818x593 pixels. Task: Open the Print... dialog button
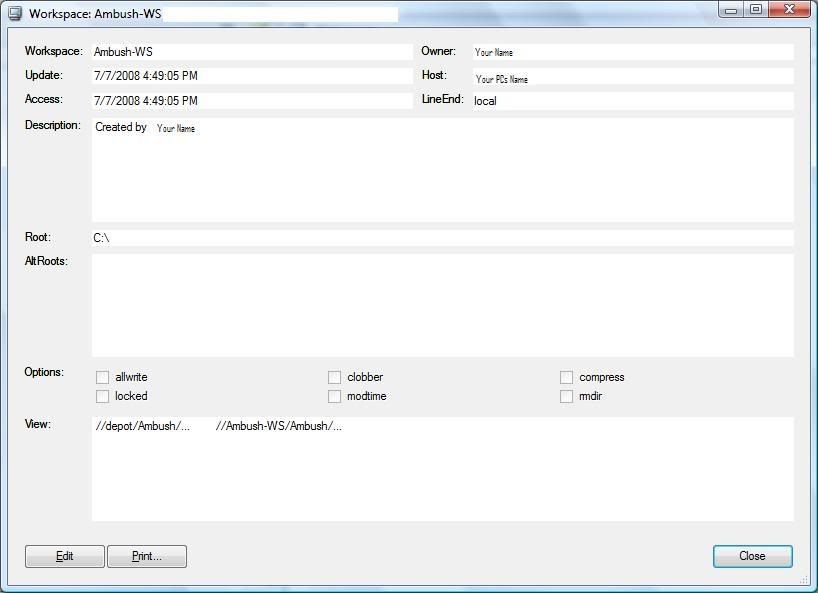(147, 556)
